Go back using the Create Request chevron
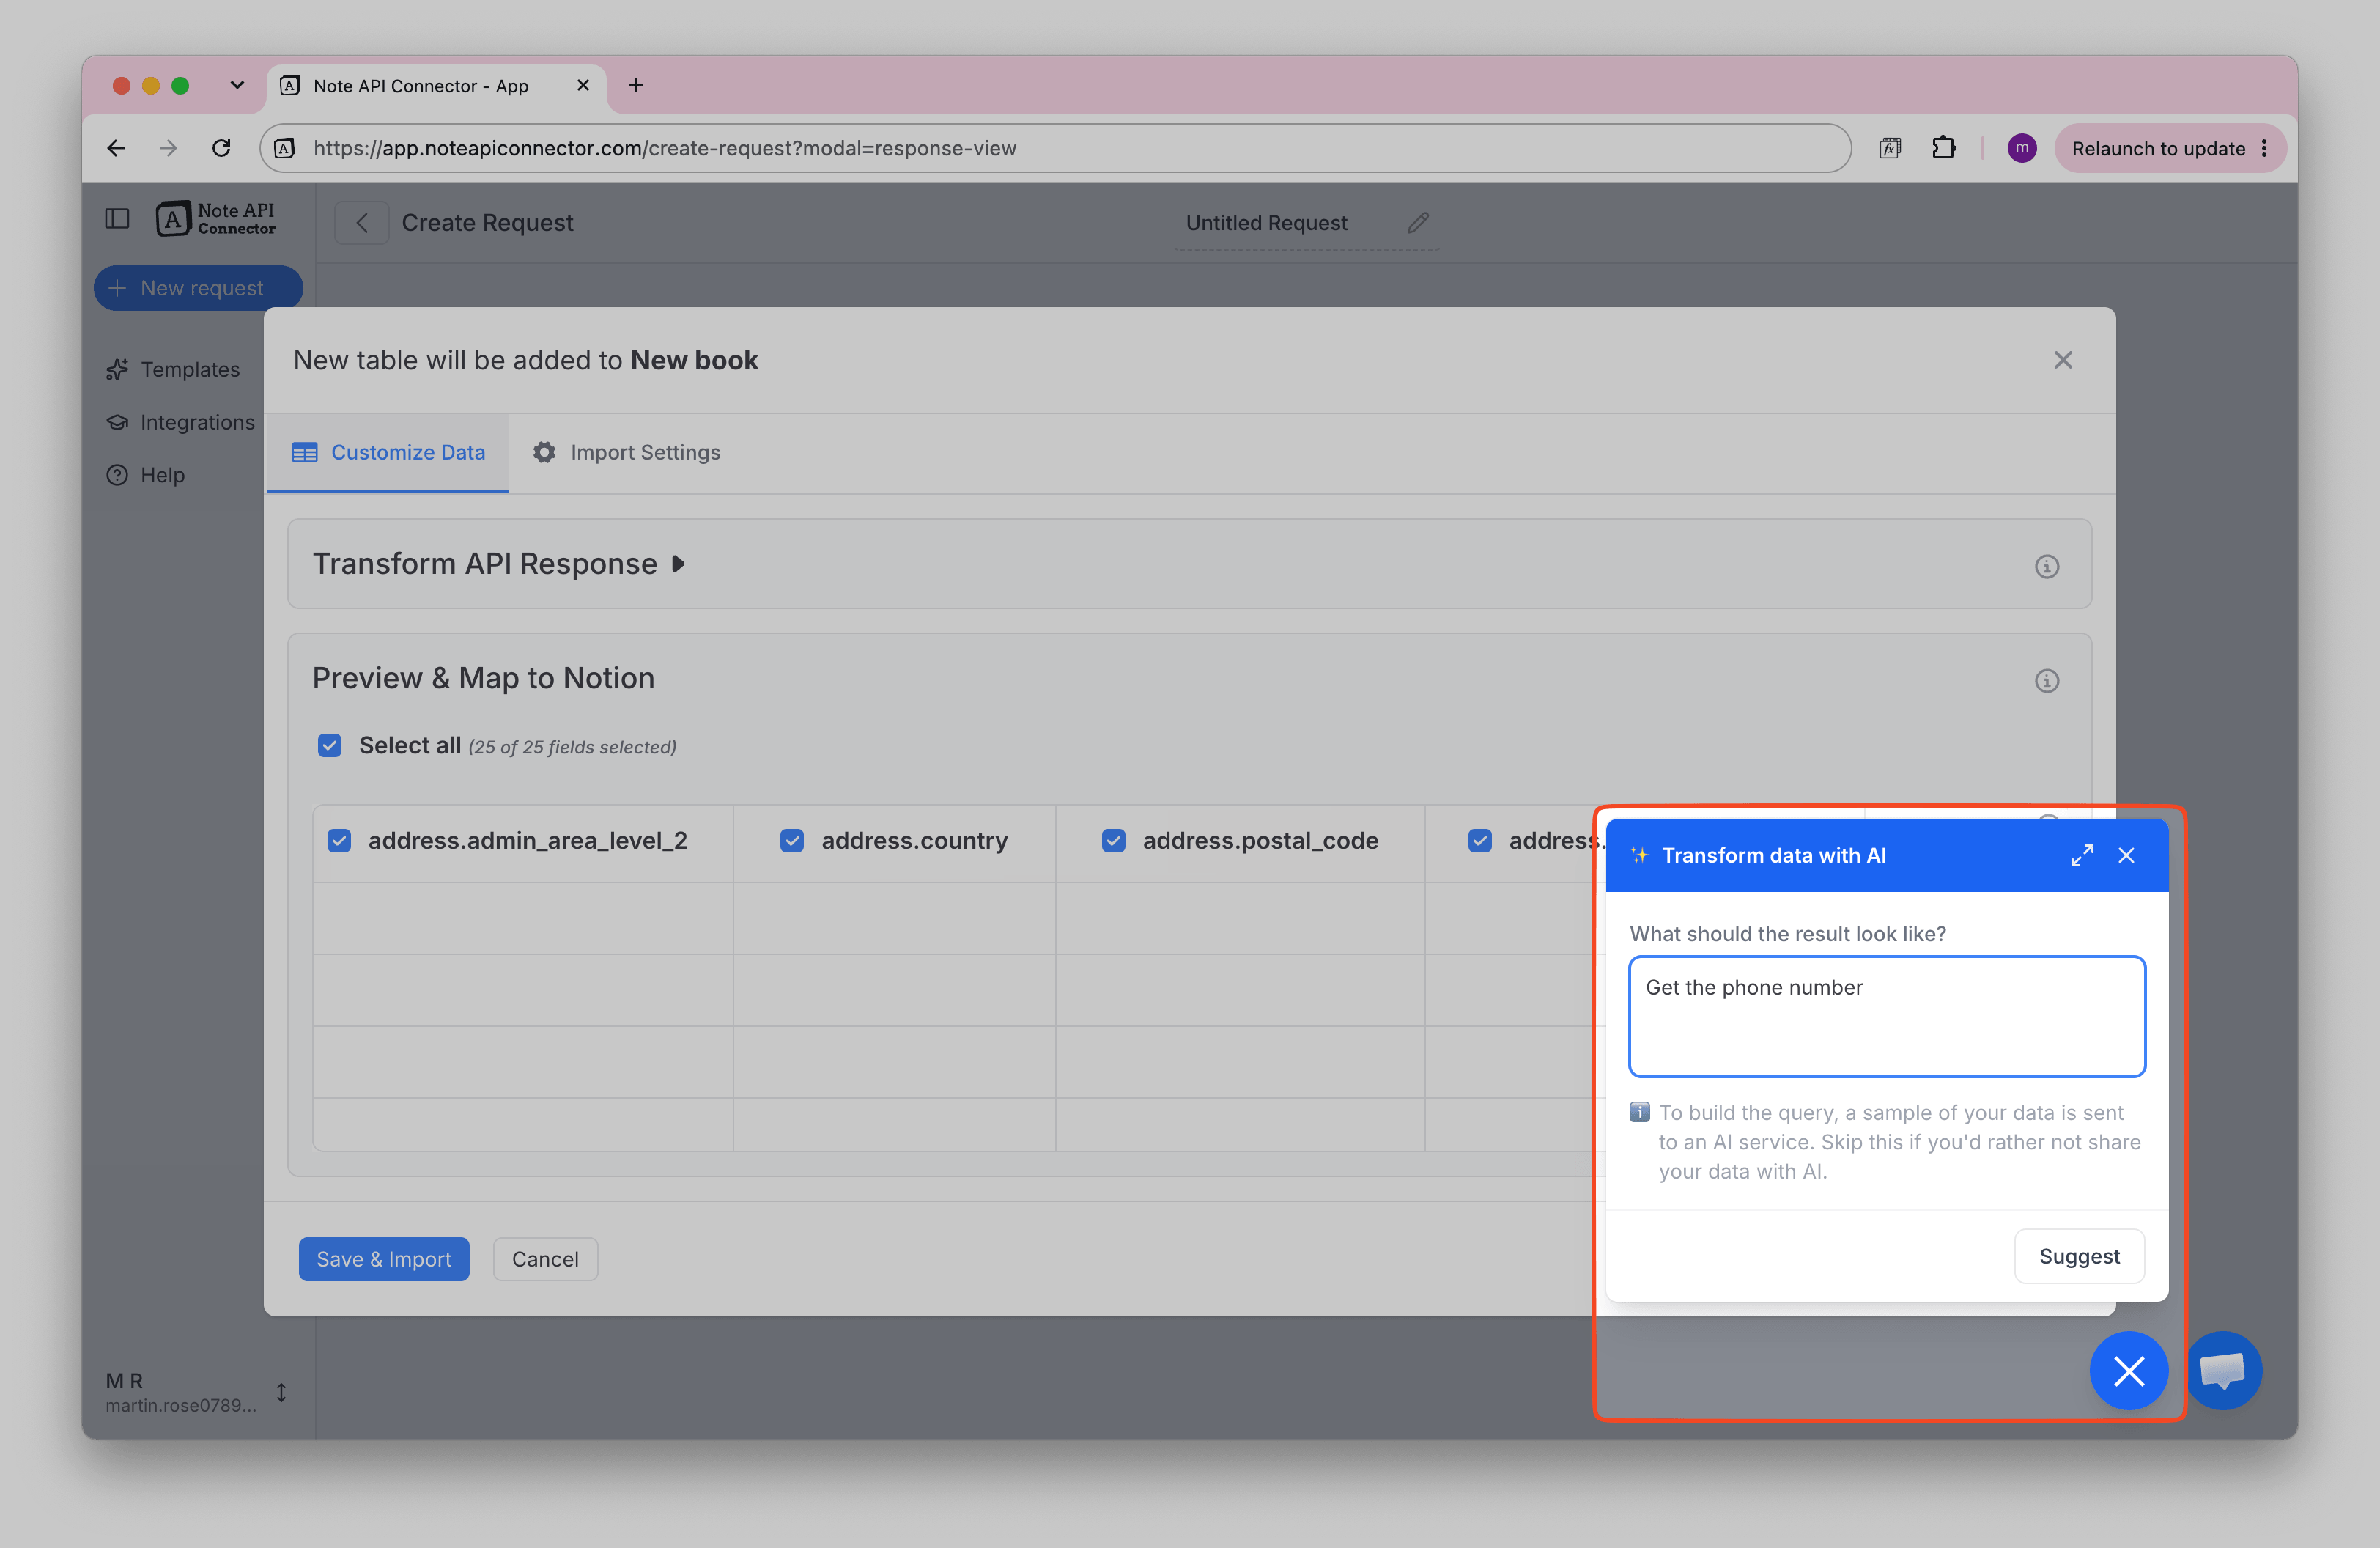Screen dimensions: 2380x1548 point(362,223)
